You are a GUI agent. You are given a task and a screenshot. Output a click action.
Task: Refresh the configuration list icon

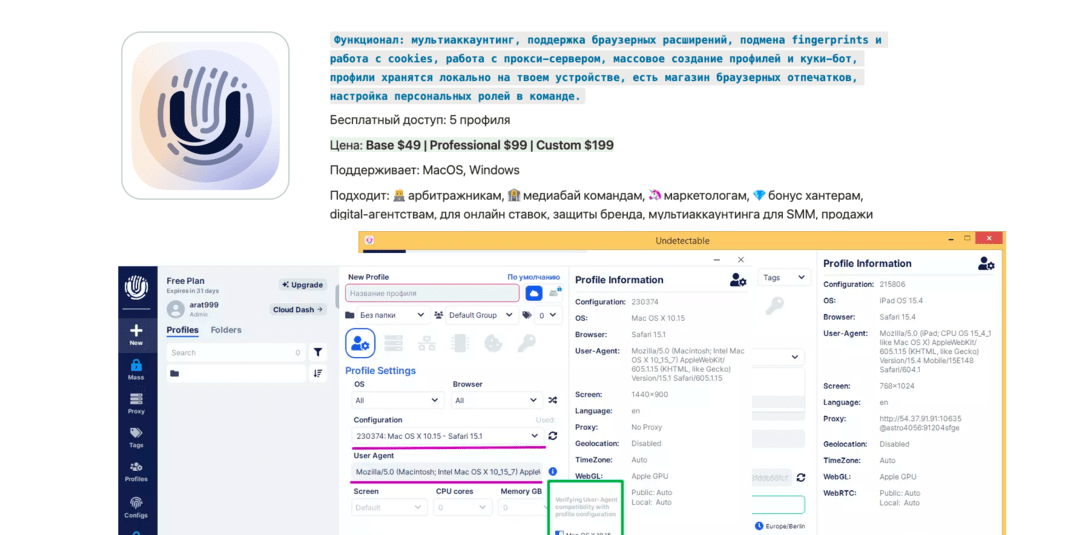pyautogui.click(x=552, y=436)
